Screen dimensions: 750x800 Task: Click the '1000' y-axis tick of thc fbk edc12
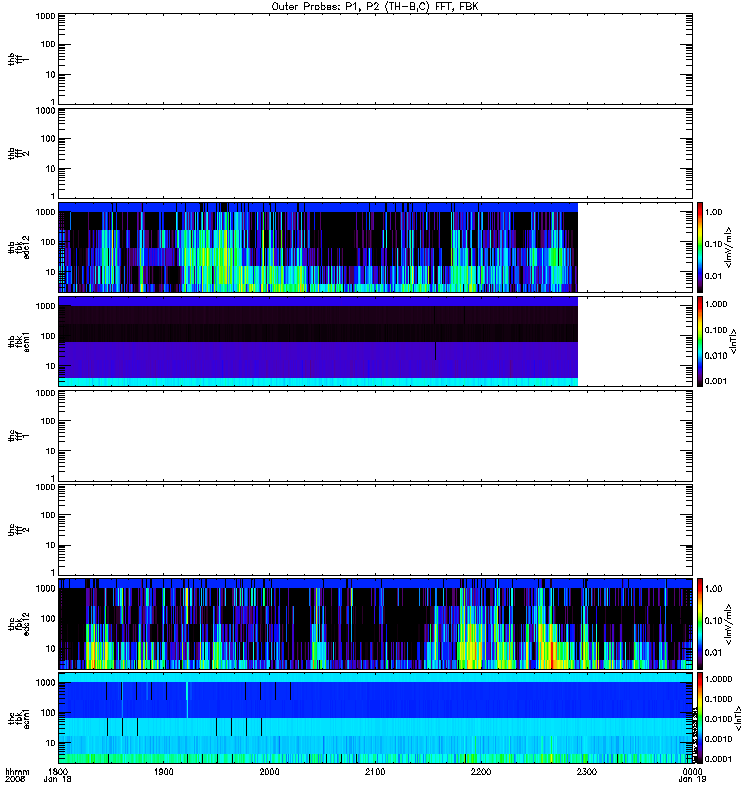[x=45, y=588]
